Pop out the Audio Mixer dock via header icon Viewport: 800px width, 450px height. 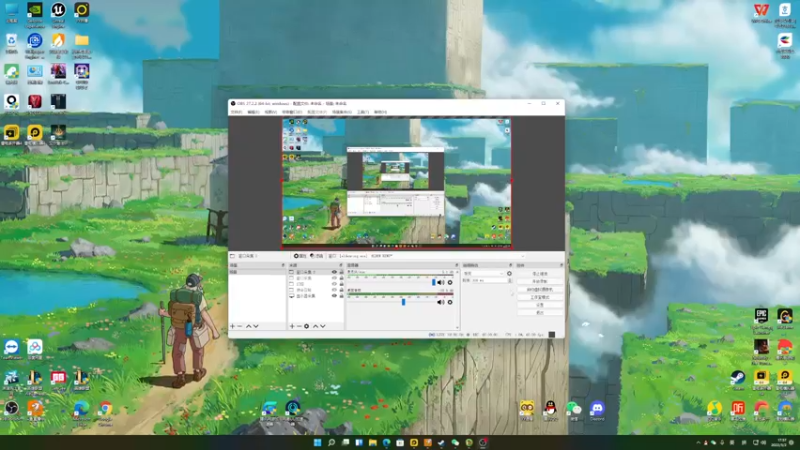[457, 265]
